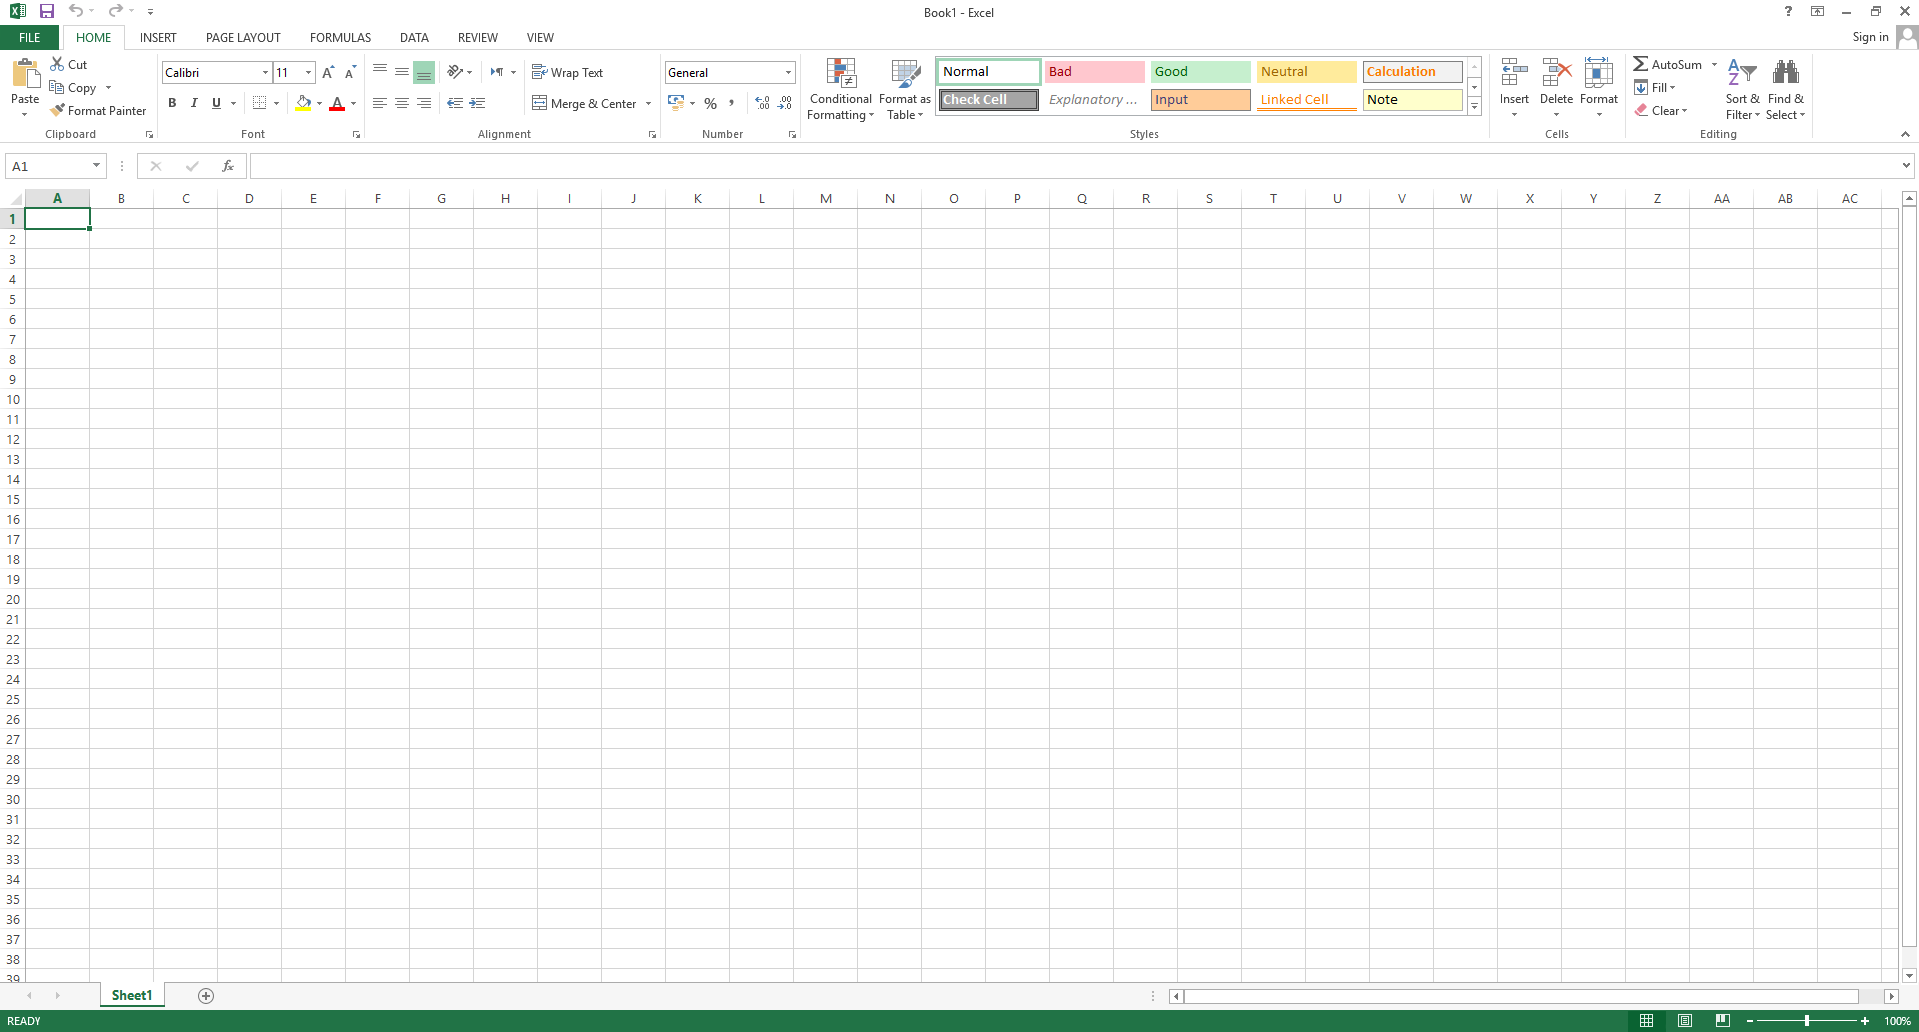
Task: Open the Merge & Center dropdown arrow
Action: click(648, 104)
